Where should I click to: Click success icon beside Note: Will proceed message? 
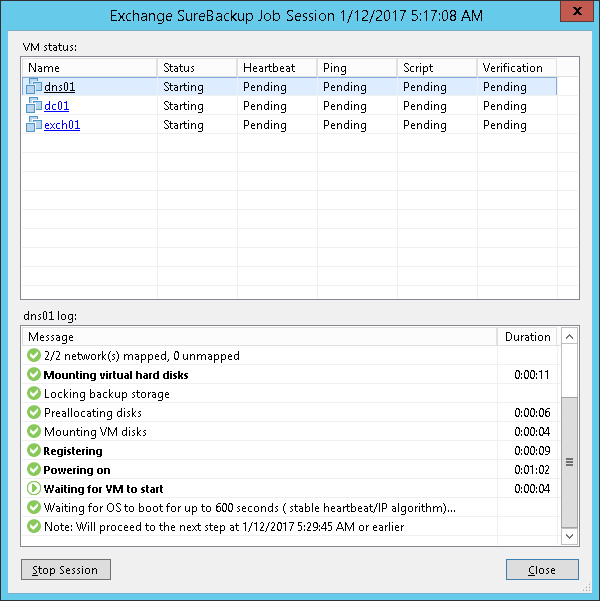(x=34, y=526)
